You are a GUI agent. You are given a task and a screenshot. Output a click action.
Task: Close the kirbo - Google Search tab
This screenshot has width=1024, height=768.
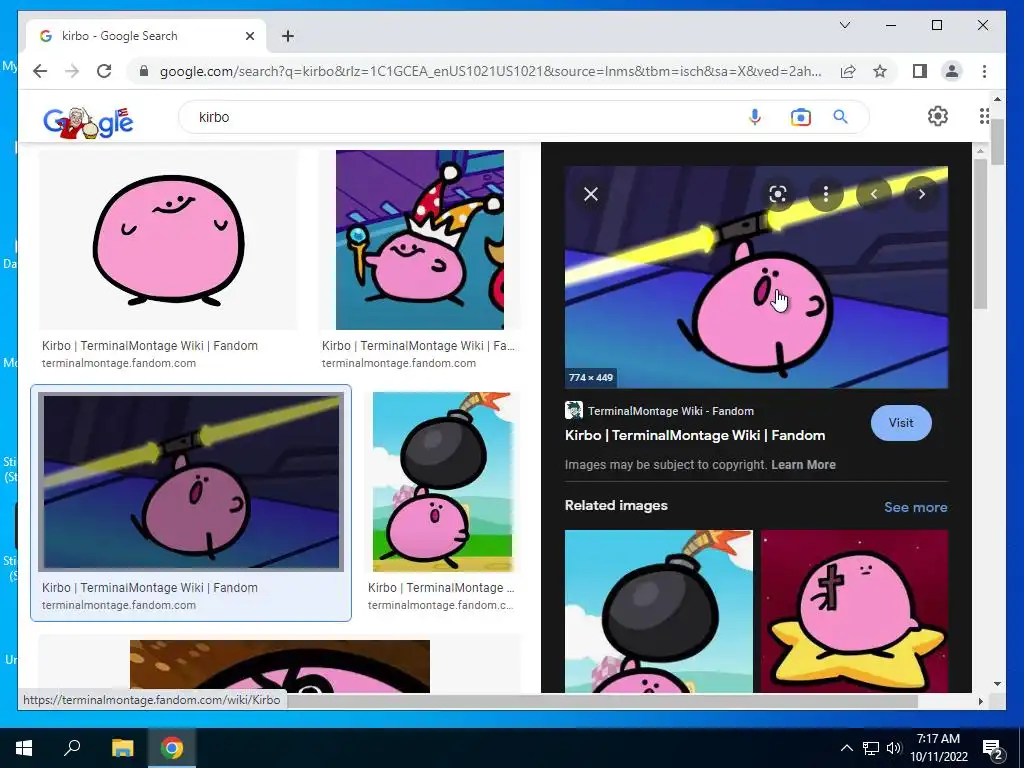[249, 36]
